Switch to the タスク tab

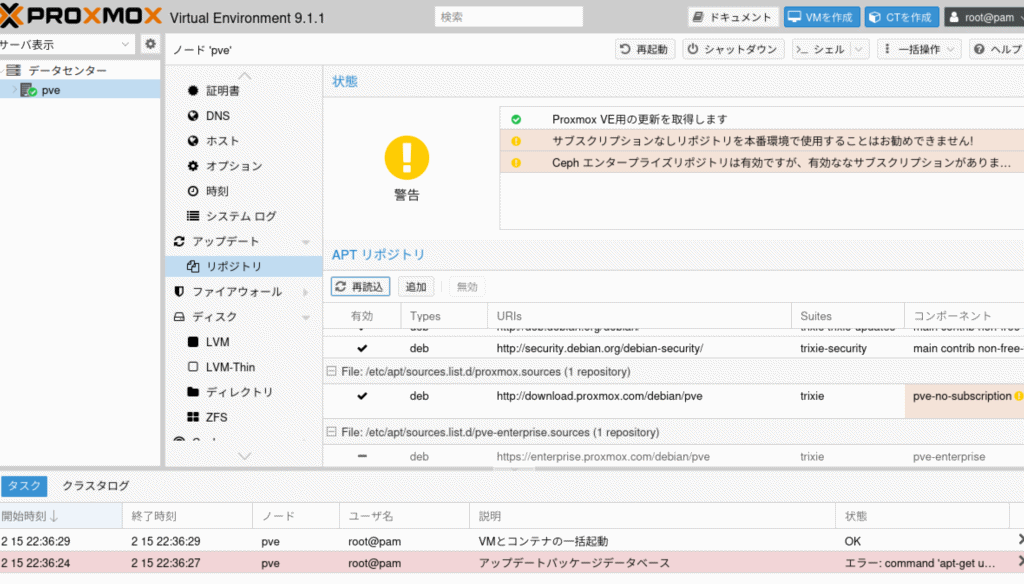[x=24, y=486]
